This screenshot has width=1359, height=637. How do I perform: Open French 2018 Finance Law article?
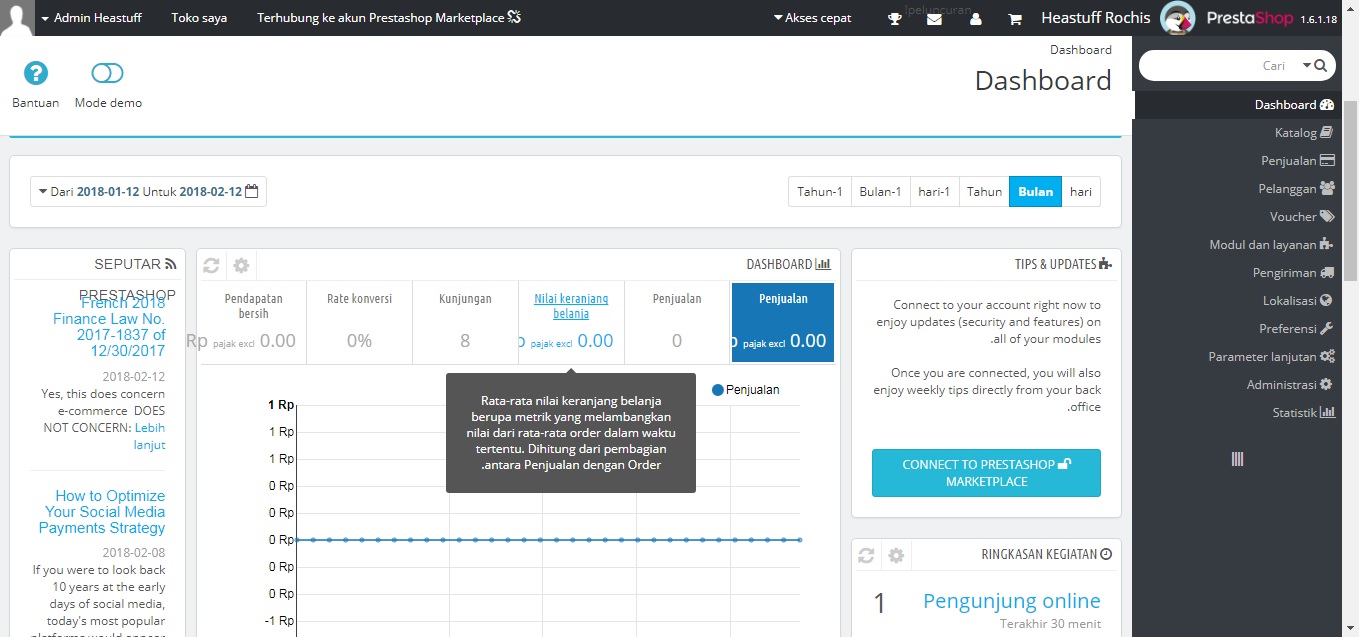[x=110, y=326]
